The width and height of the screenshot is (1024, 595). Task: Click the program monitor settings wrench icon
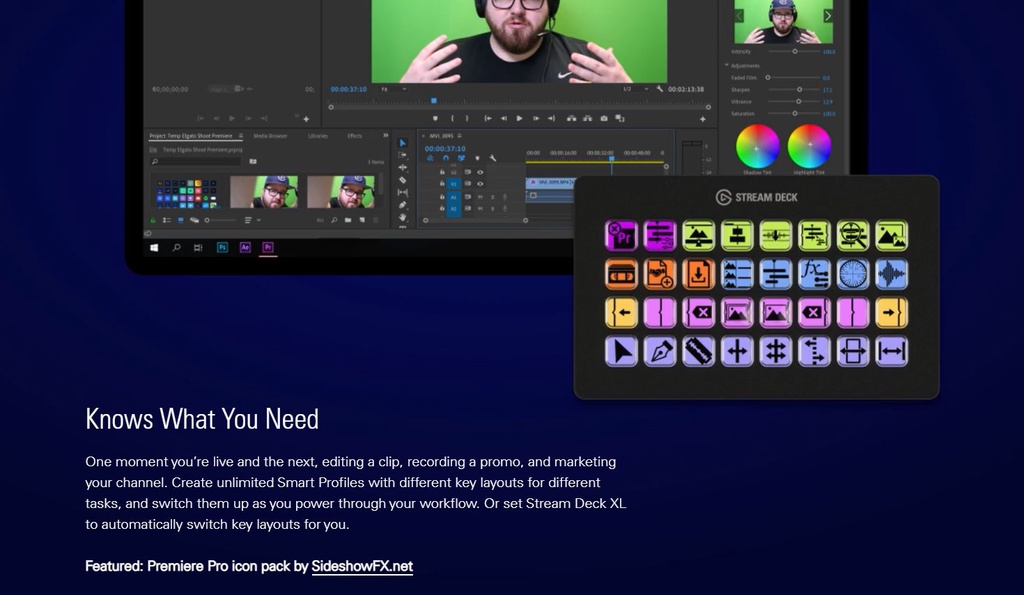click(660, 89)
